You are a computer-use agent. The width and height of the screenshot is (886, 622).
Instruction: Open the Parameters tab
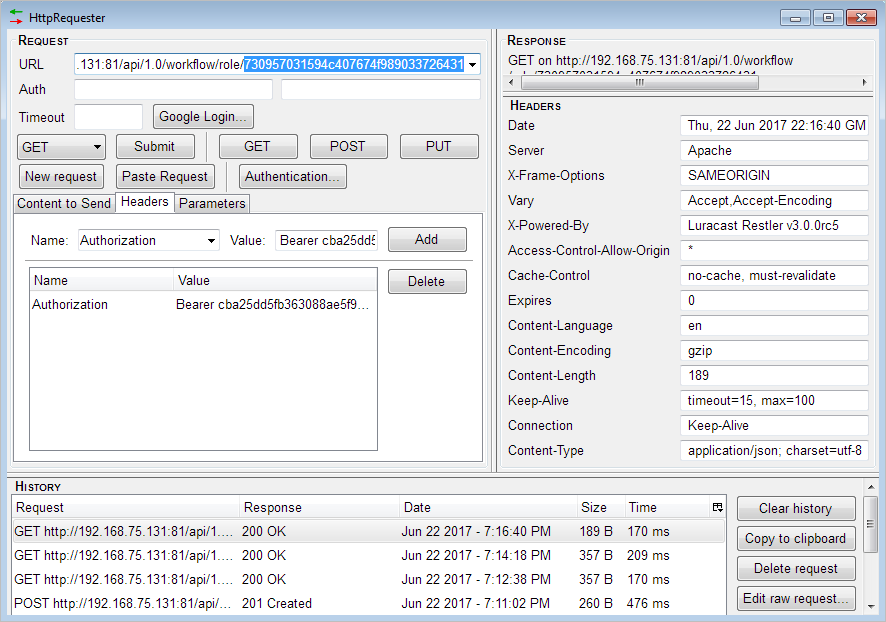212,203
